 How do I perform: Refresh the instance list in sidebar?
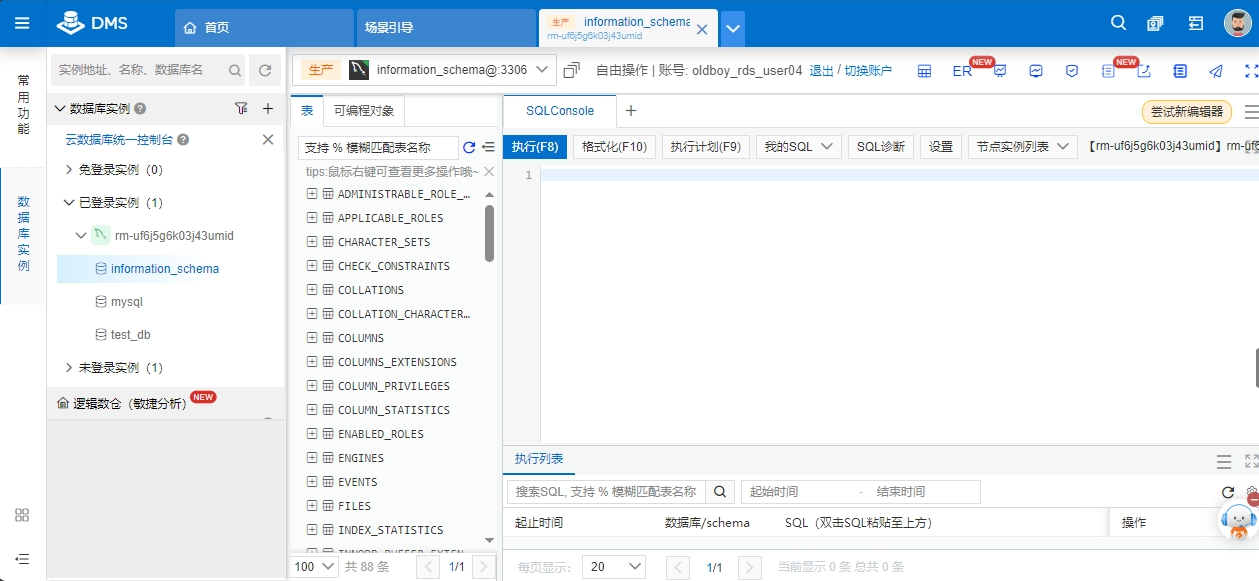pyautogui.click(x=265, y=70)
